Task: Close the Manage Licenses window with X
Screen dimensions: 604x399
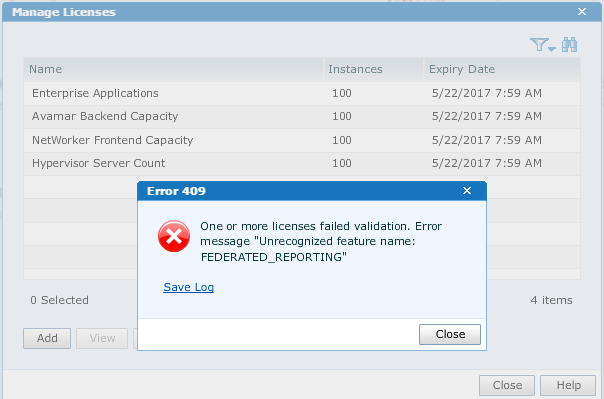Action: (582, 12)
